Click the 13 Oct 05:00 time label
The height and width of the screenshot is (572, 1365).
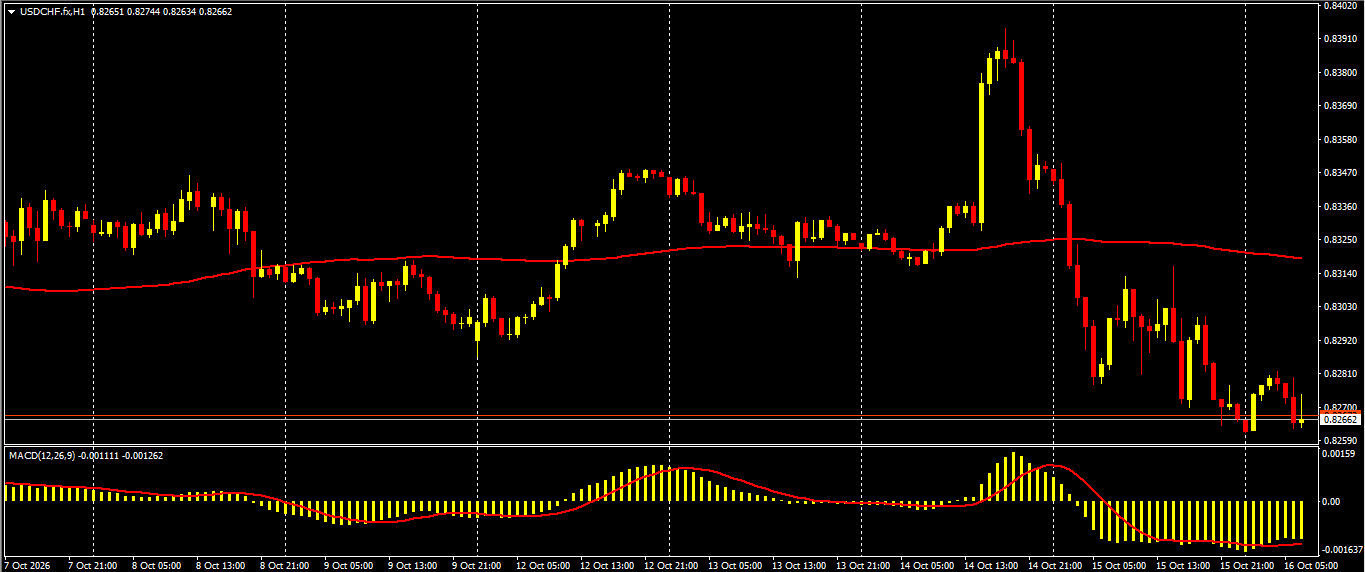735,566
